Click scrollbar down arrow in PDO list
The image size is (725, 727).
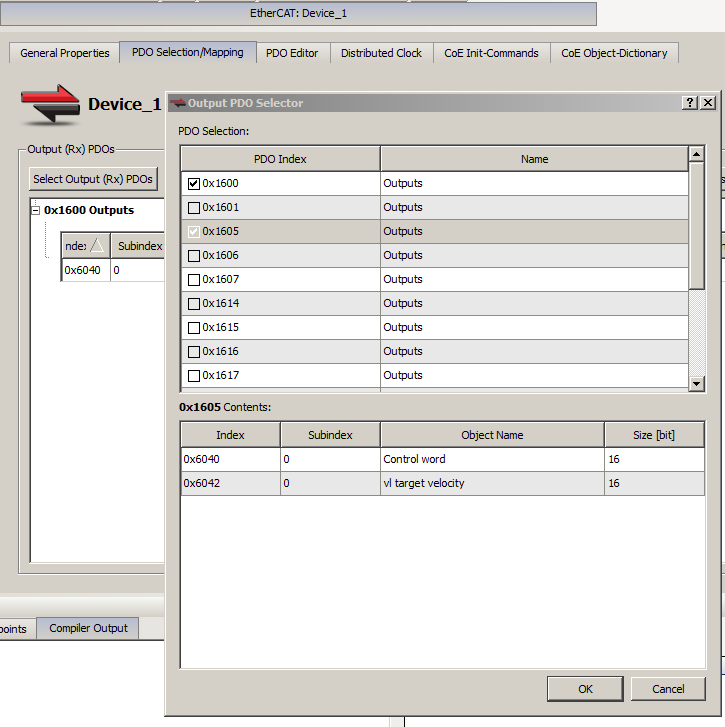[696, 383]
